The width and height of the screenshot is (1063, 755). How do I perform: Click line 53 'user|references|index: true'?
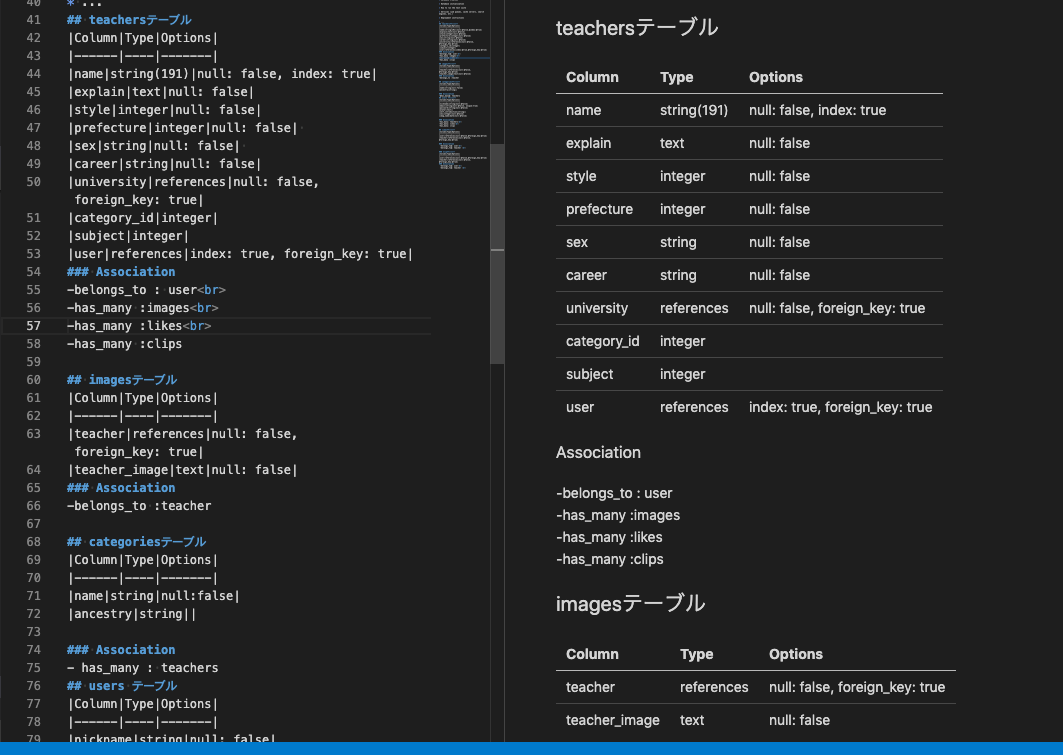240,253
